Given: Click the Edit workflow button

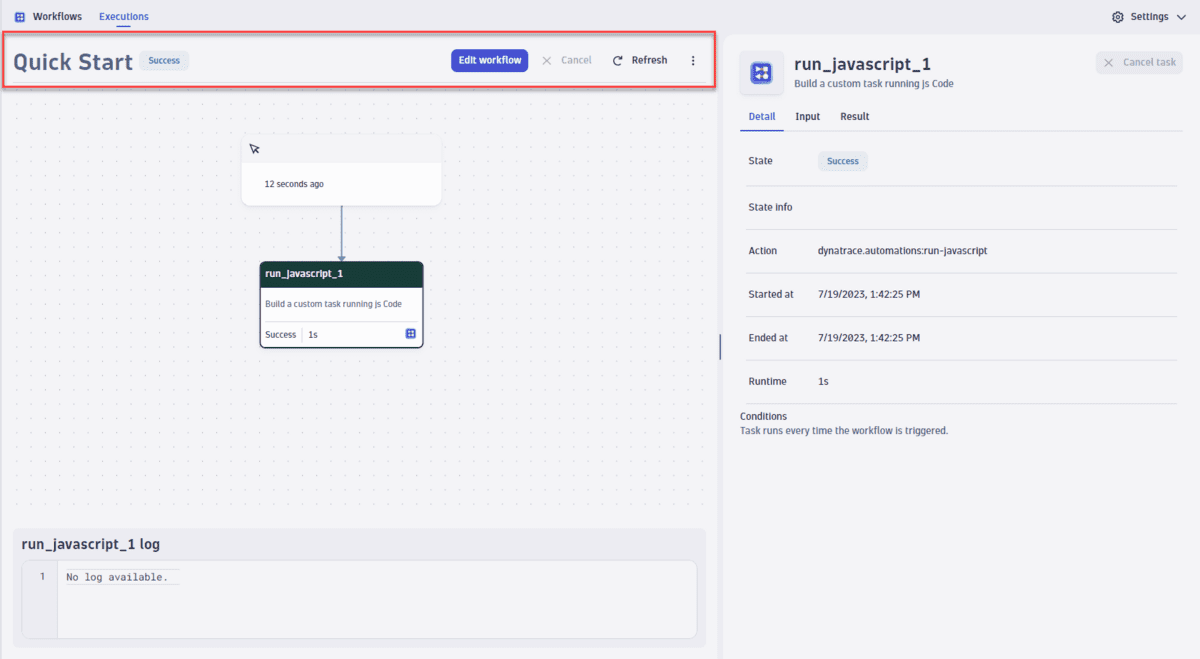Looking at the screenshot, I should point(489,60).
